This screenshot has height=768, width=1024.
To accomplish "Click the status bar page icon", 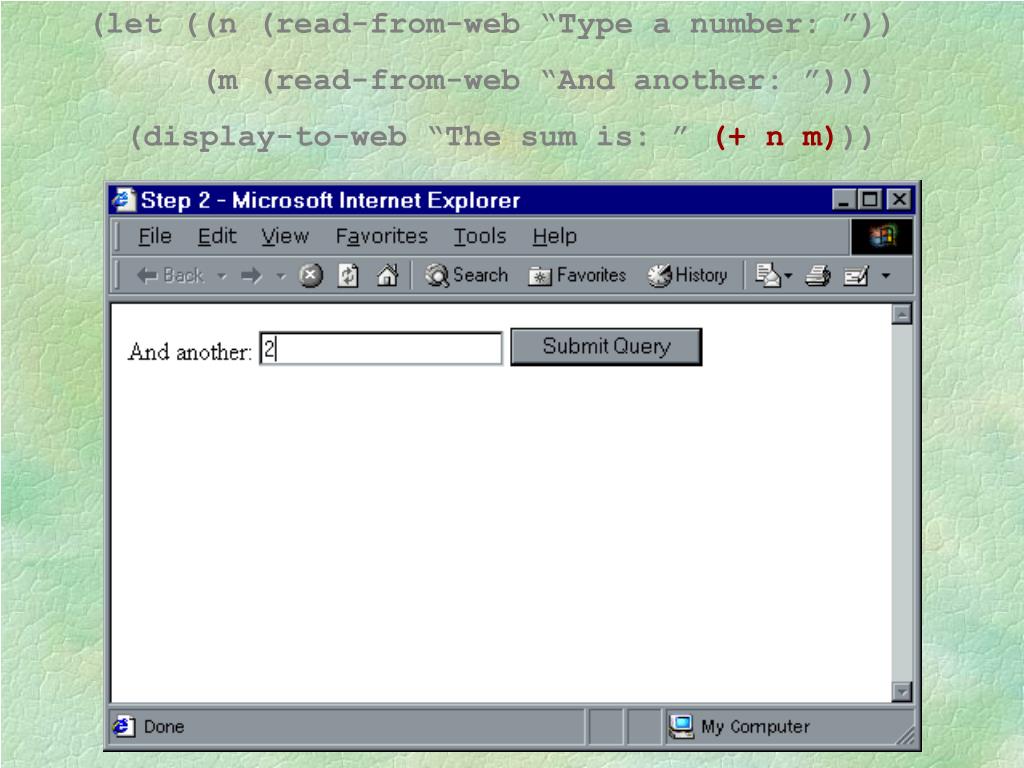I will pyautogui.click(x=123, y=726).
